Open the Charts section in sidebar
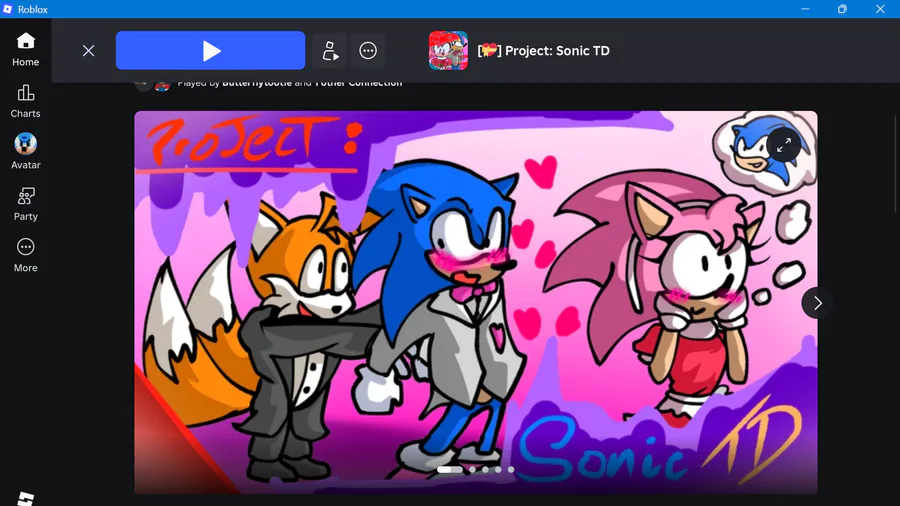Screen dimensions: 900x506 25,102
